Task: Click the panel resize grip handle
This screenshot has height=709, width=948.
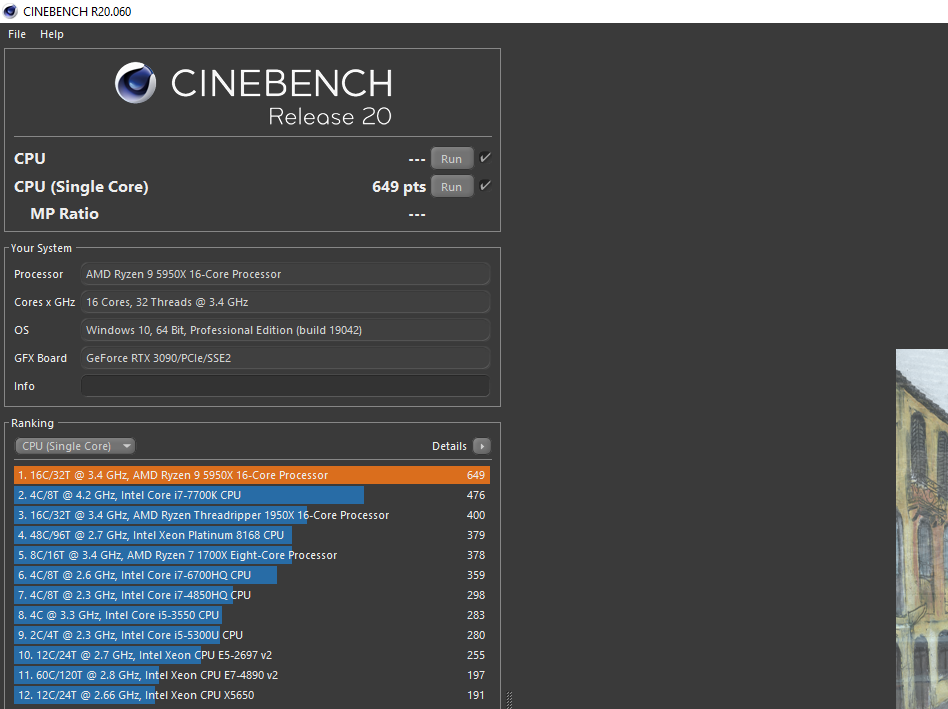Action: point(509,700)
